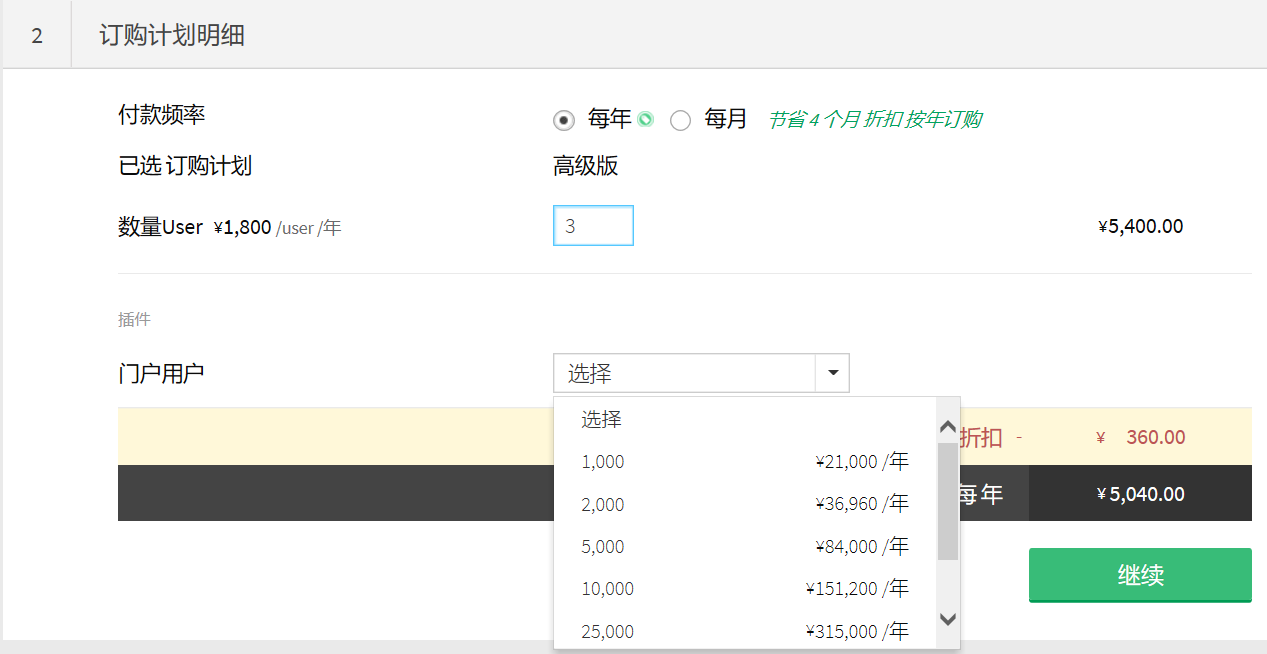Click the dropdown list scroll-down arrow
Screen dimensions: 1267x654
[948, 618]
